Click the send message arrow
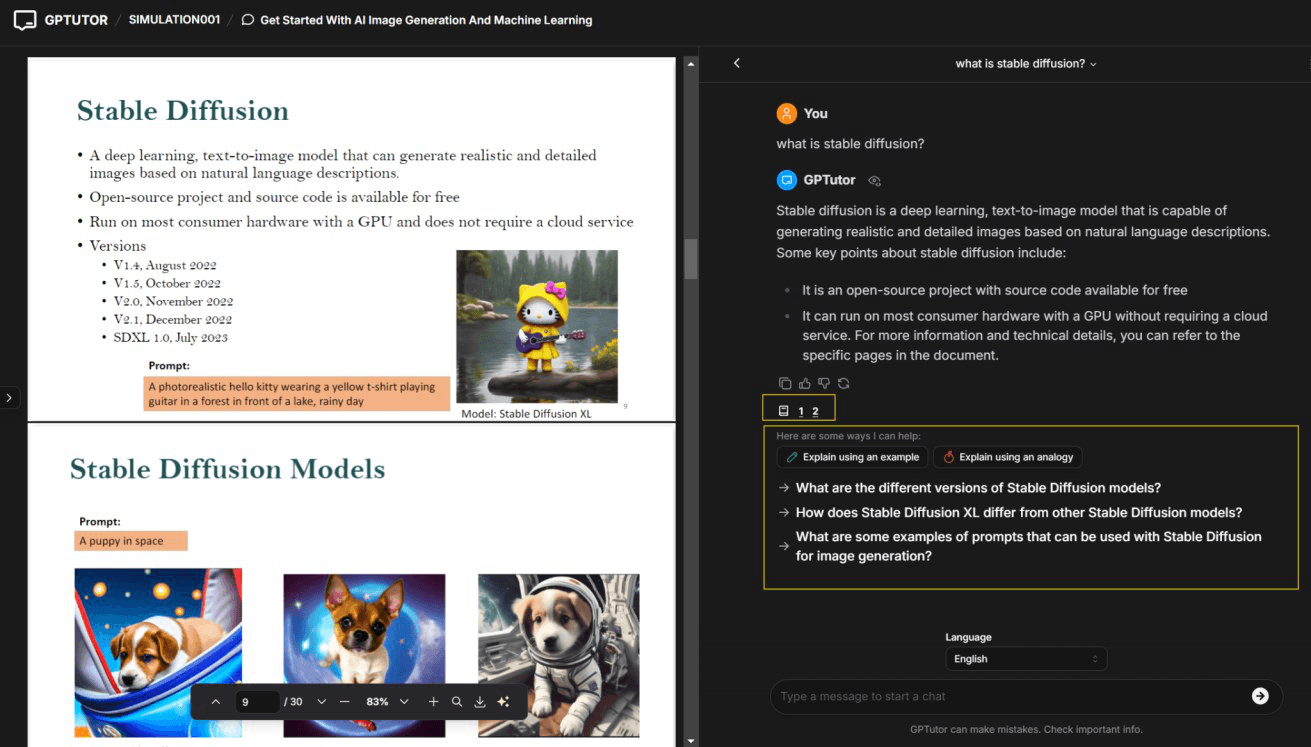1311x747 pixels. [1260, 696]
